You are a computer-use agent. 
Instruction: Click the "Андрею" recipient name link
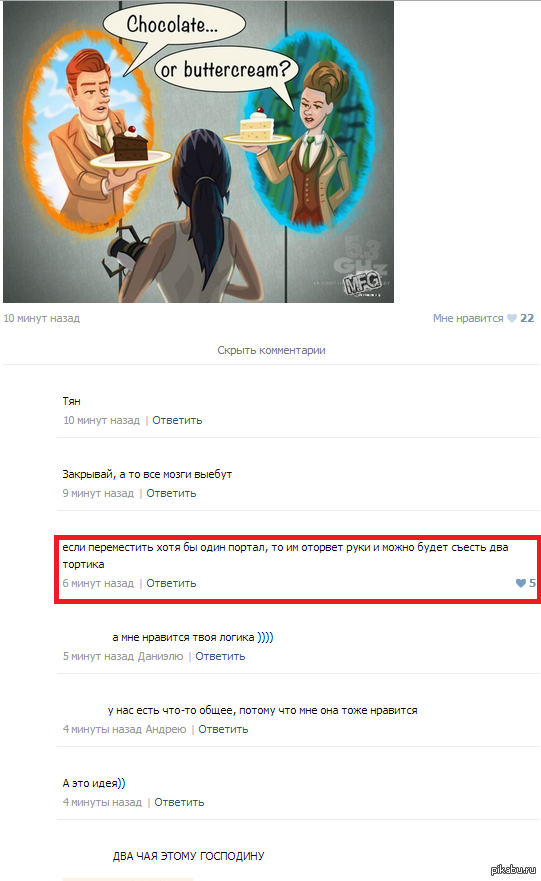[166, 729]
